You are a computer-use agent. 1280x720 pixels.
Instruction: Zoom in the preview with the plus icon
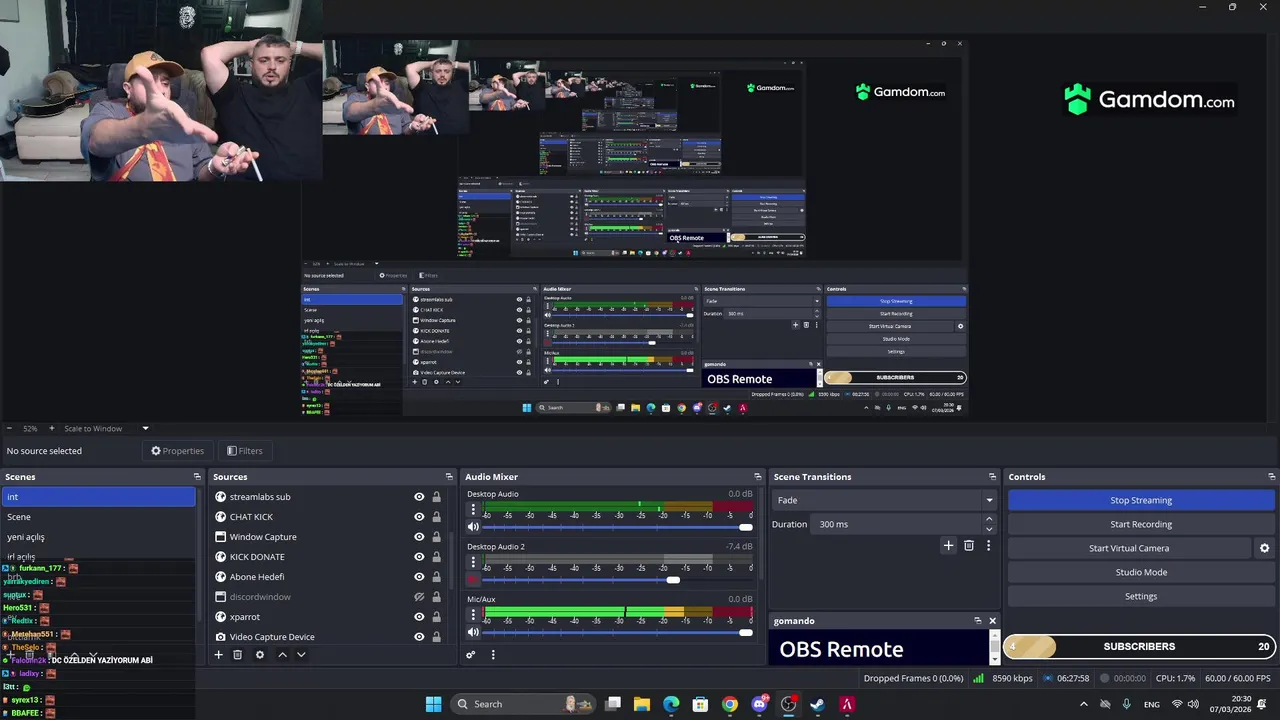coord(52,428)
